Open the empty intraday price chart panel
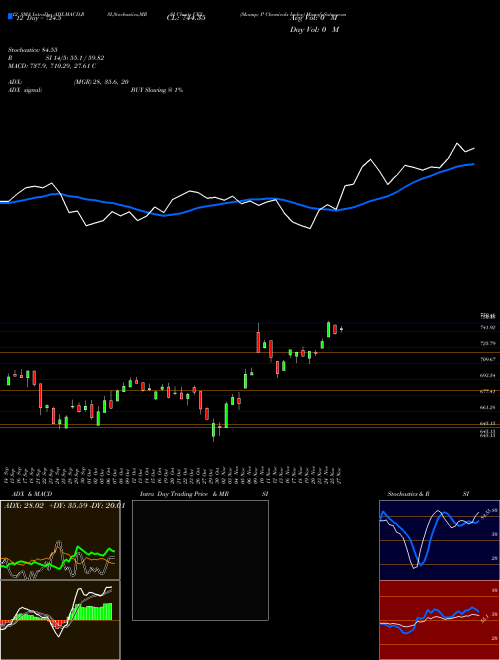This screenshot has width=500, height=660. click(x=200, y=560)
